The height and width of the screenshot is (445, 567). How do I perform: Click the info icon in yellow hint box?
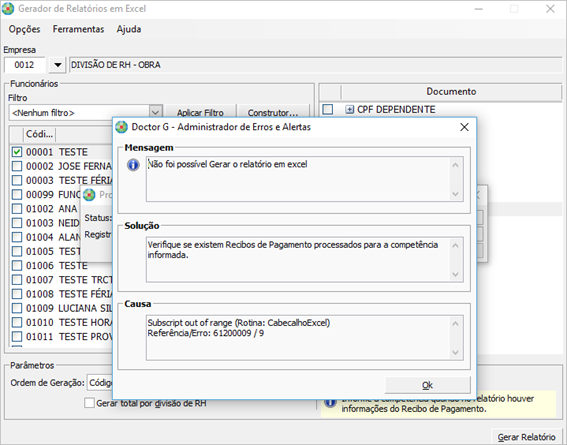click(330, 403)
